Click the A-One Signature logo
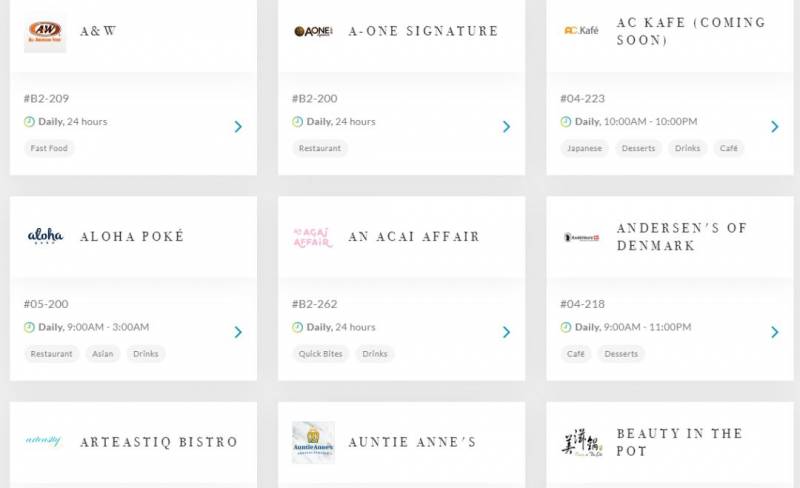Viewport: 800px width, 488px height. click(313, 32)
